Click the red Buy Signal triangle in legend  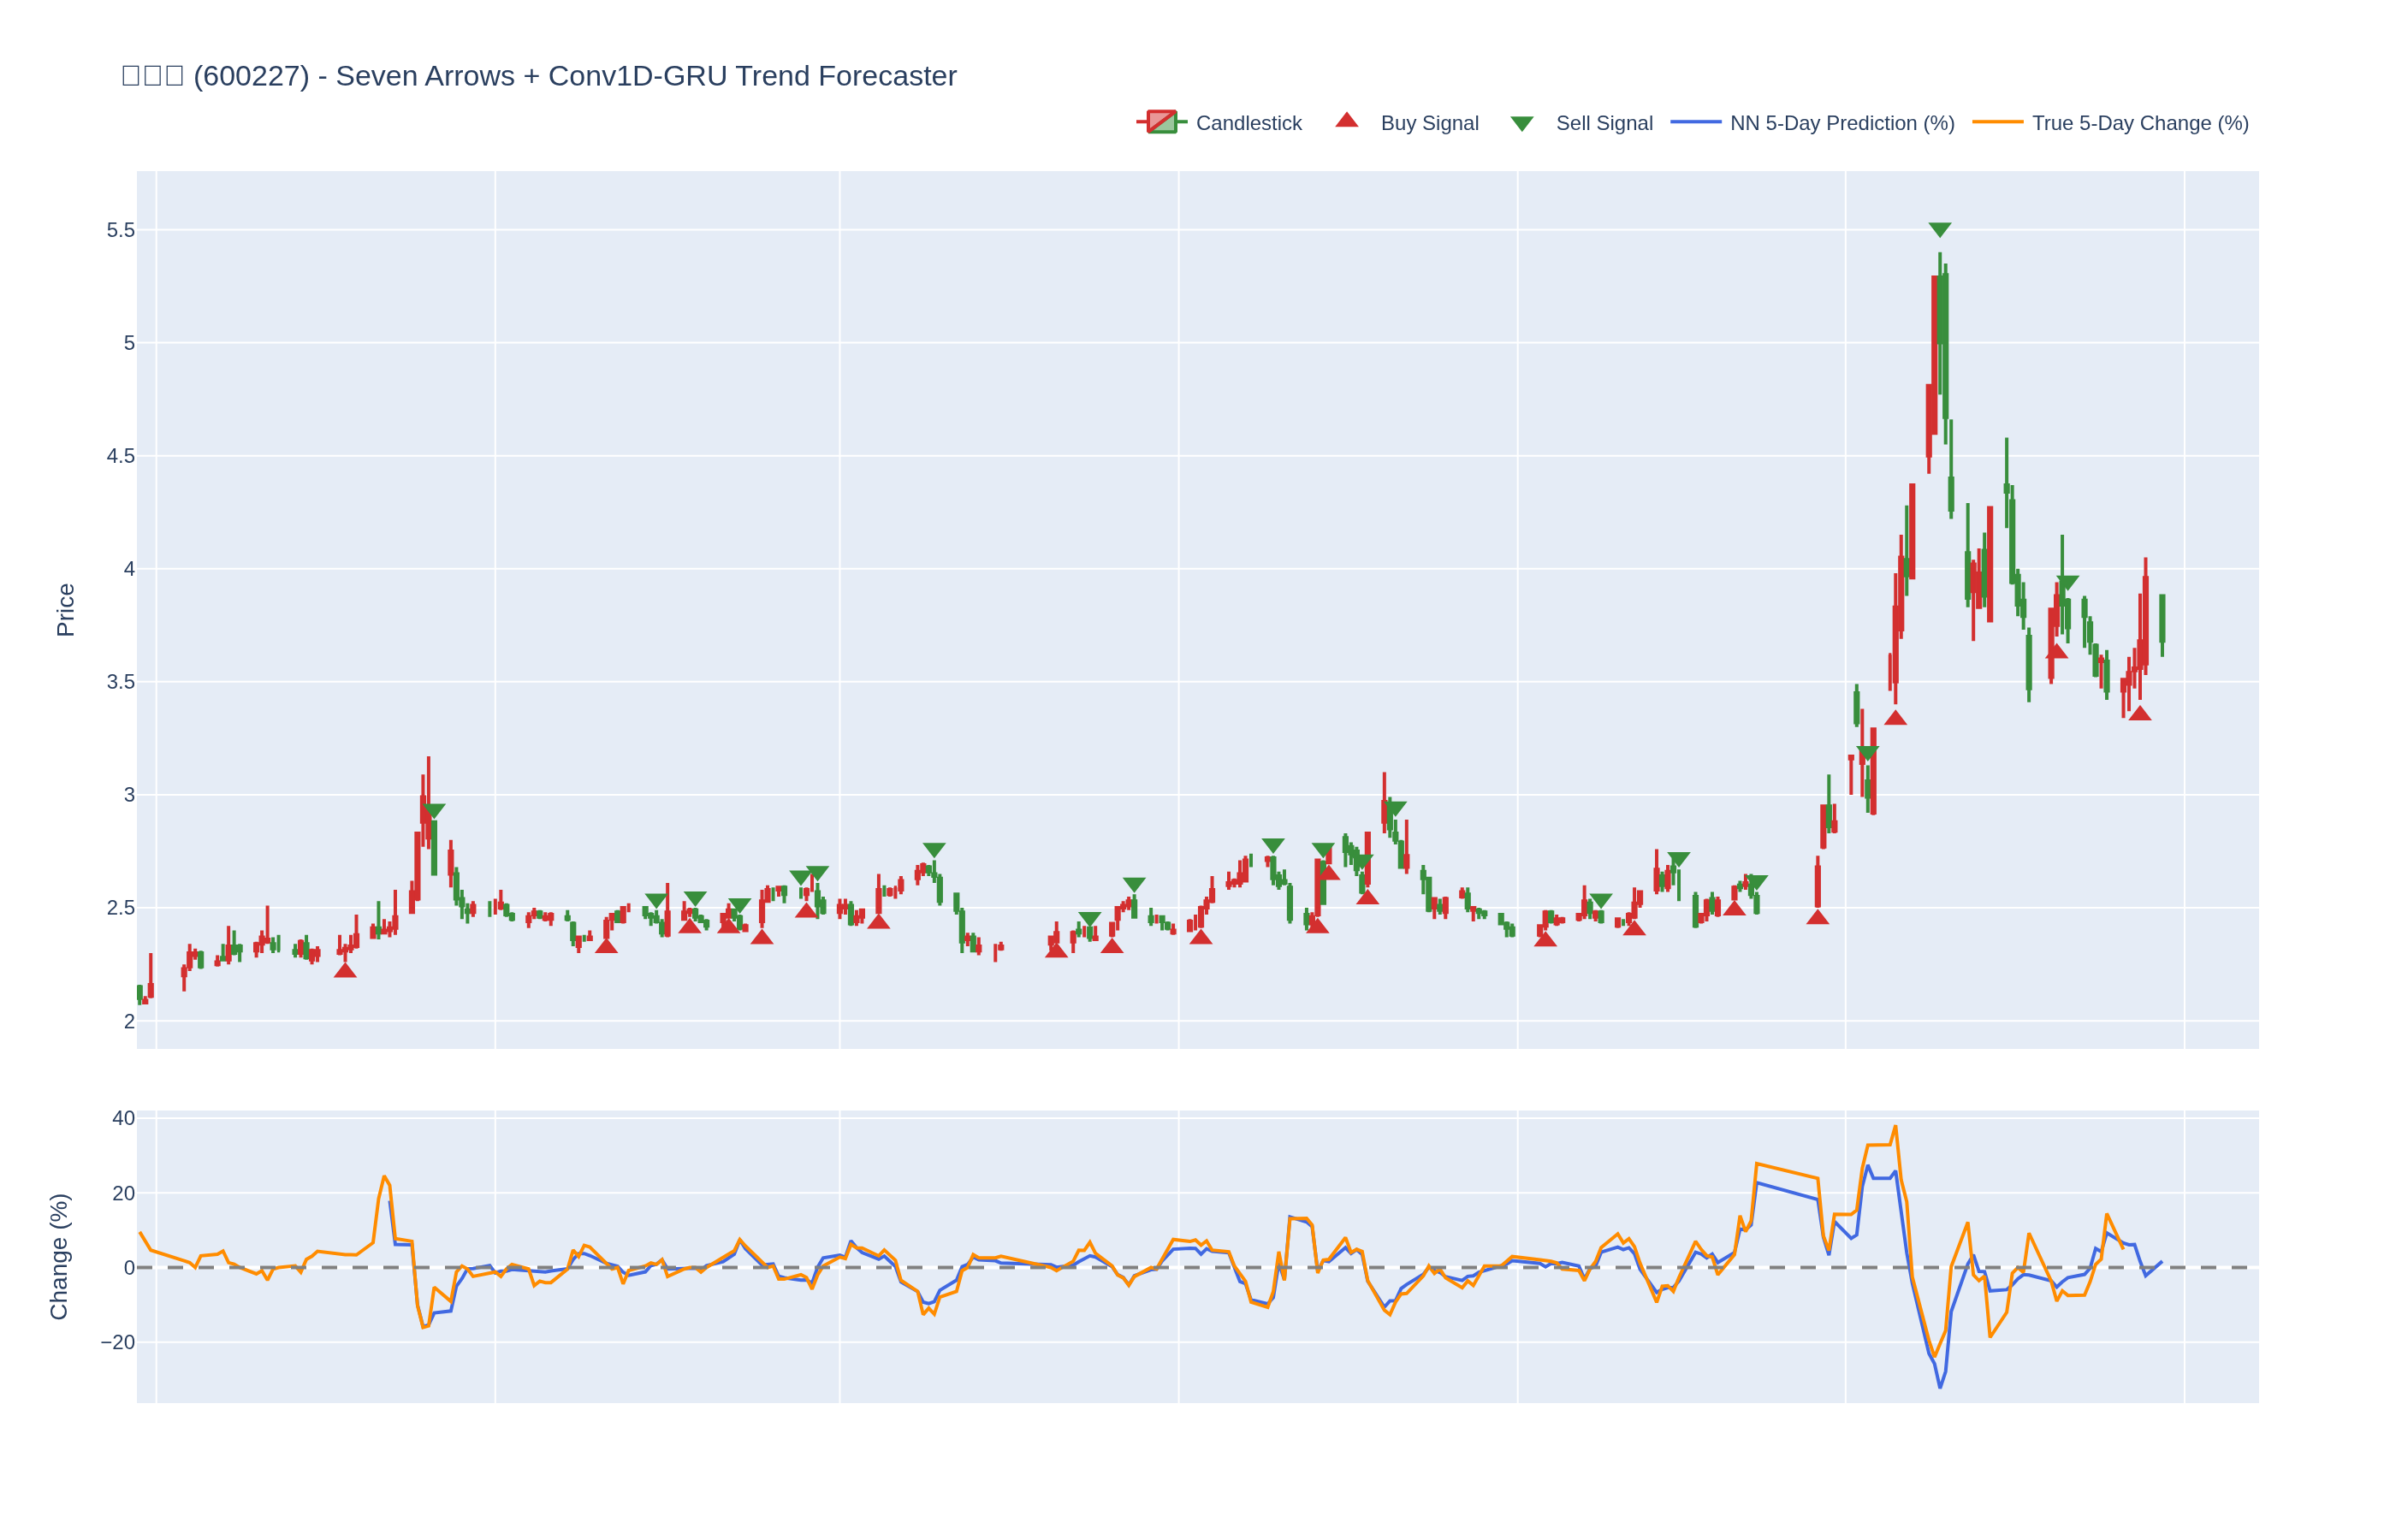[1346, 121]
